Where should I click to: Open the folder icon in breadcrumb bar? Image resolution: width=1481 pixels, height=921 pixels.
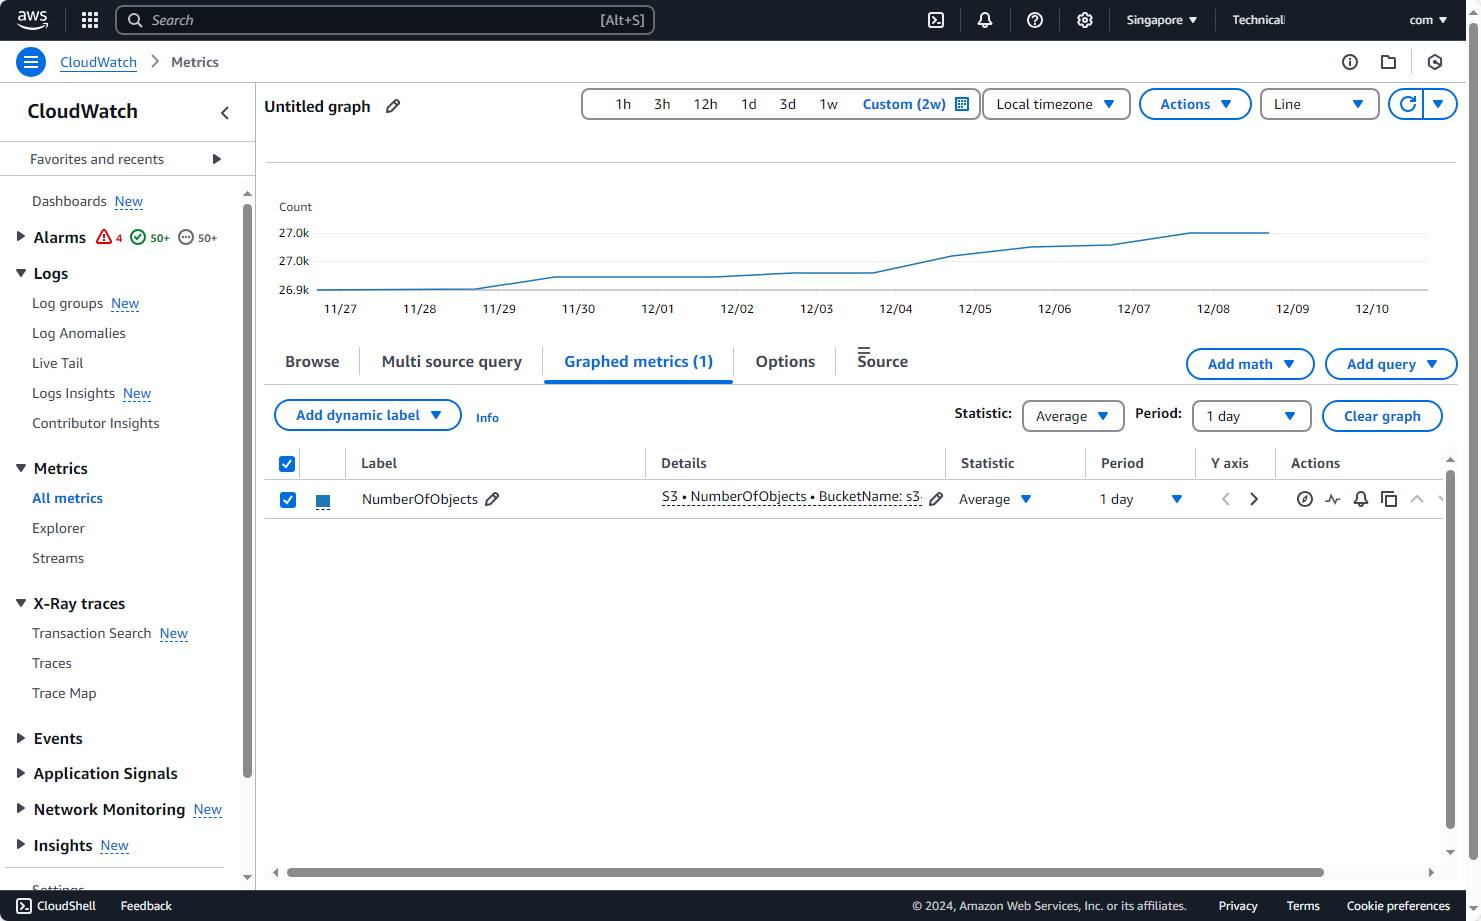pos(1388,62)
